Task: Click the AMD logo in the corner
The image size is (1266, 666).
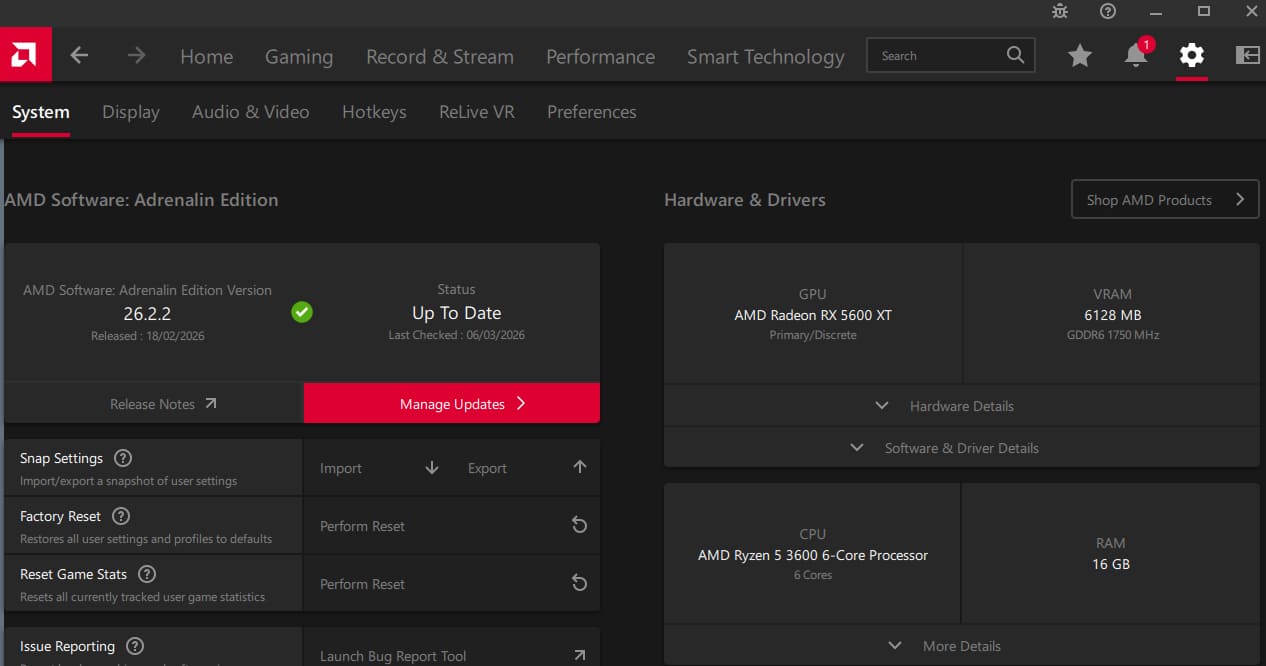Action: point(25,53)
